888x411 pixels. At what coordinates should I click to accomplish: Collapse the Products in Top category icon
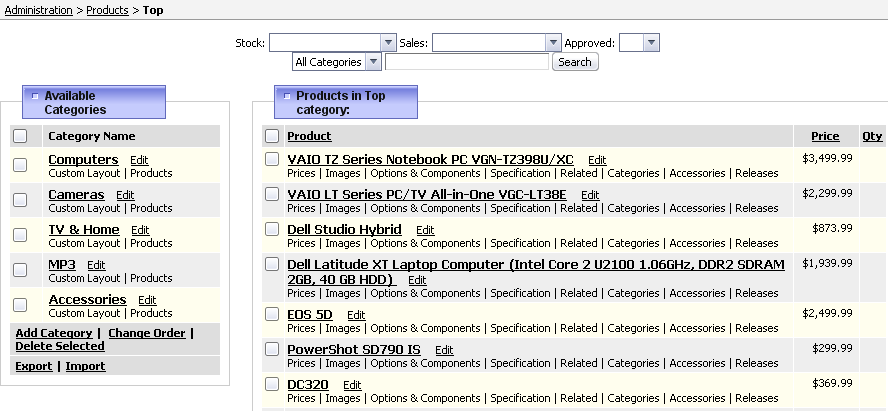pyautogui.click(x=287, y=96)
